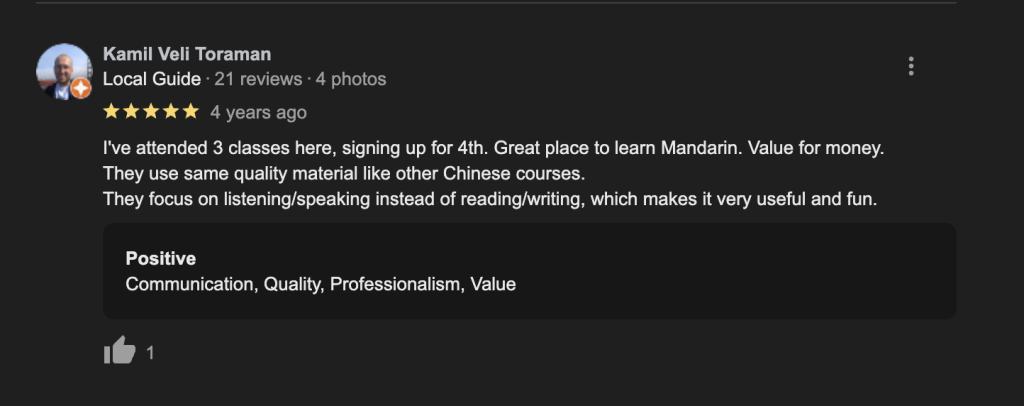The height and width of the screenshot is (406, 1024).
Task: Click the '4 years ago' timestamp
Action: [x=258, y=112]
